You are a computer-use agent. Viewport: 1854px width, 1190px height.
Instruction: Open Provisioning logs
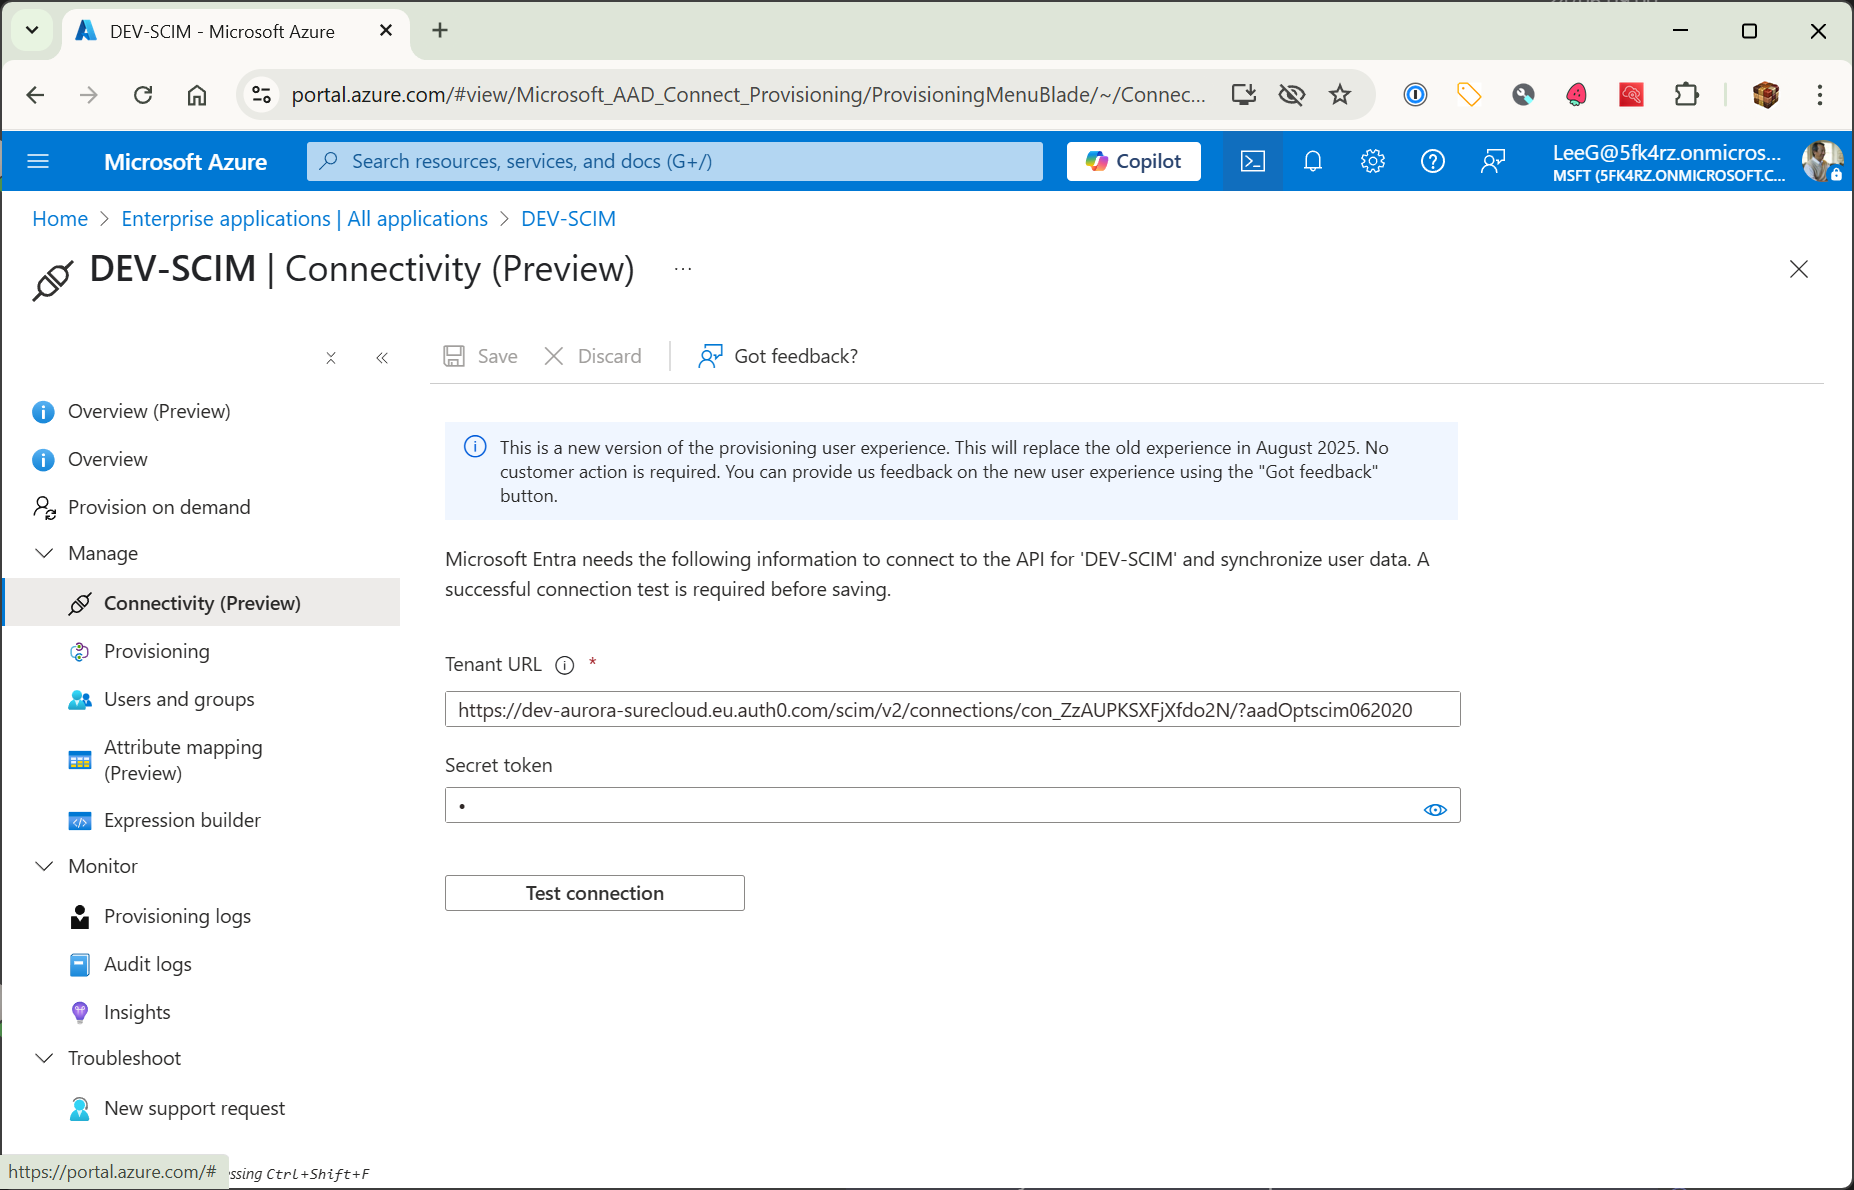(177, 916)
